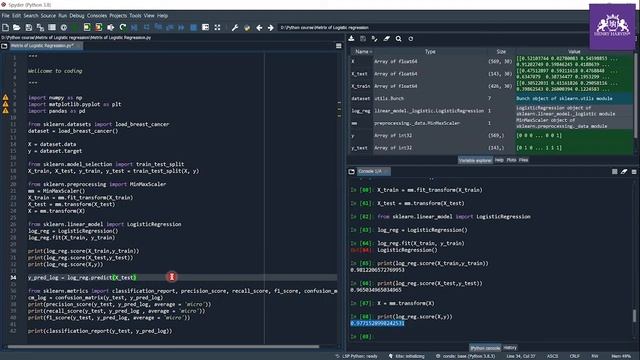Click the New file icon in toolbar
This screenshot has height=360, width=640.
(x=5, y=27)
